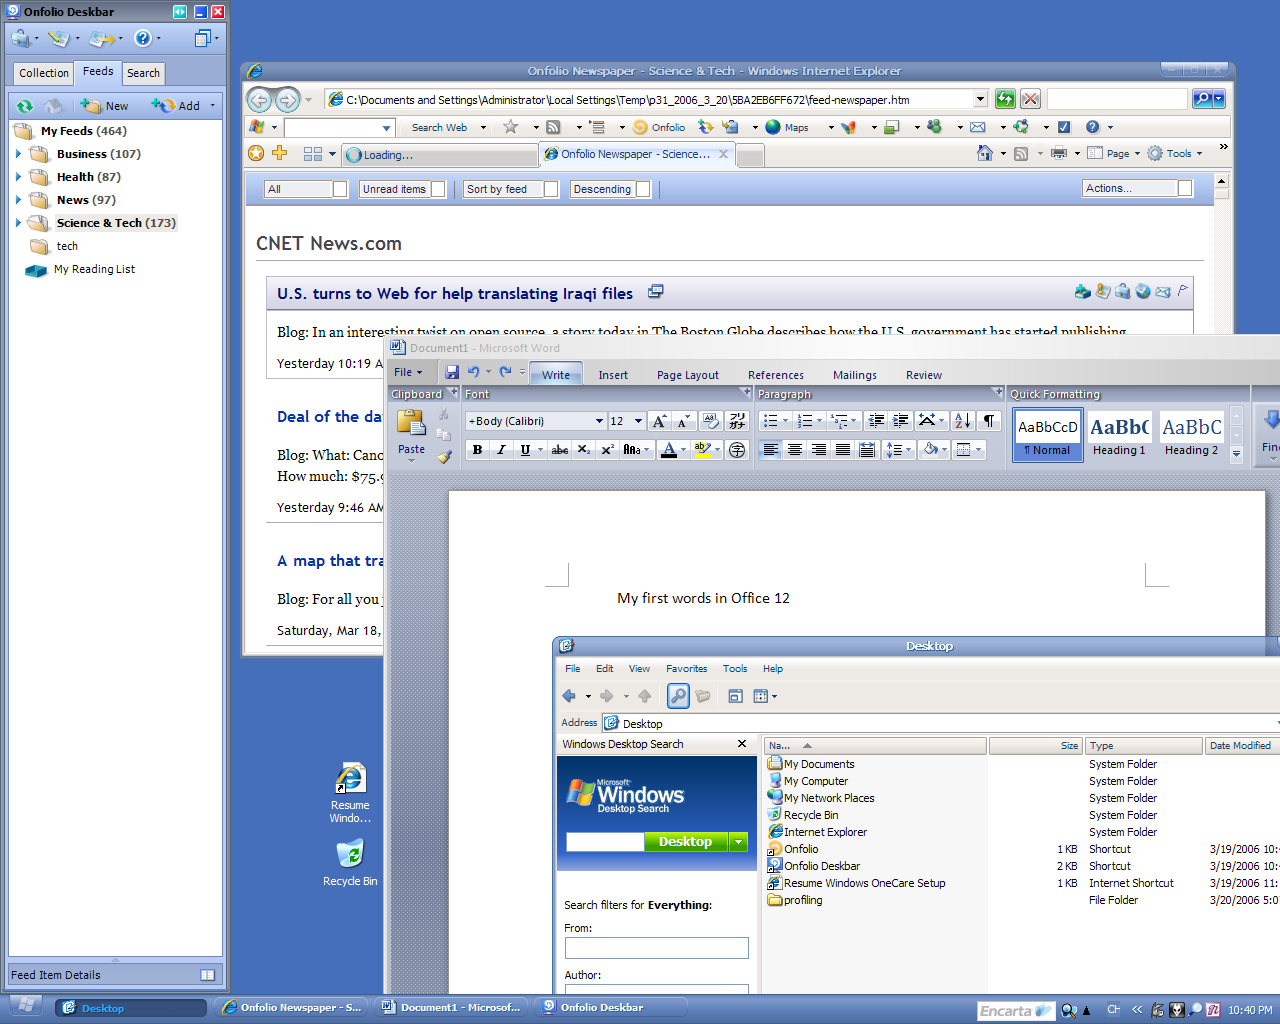Screen dimensions: 1280x1024
Task: Click the From: filter field in Desktop Search
Action: (657, 947)
